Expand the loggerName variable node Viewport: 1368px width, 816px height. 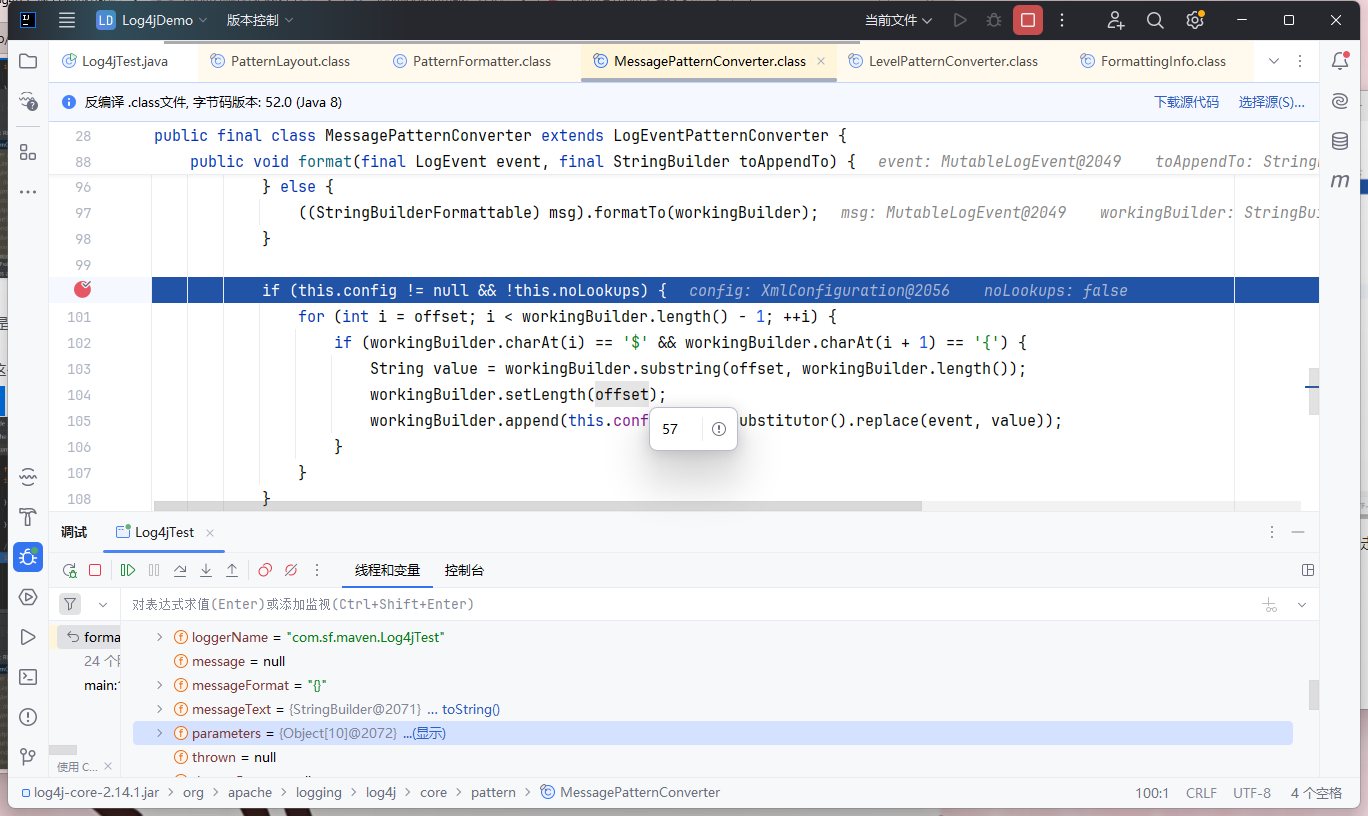point(158,637)
